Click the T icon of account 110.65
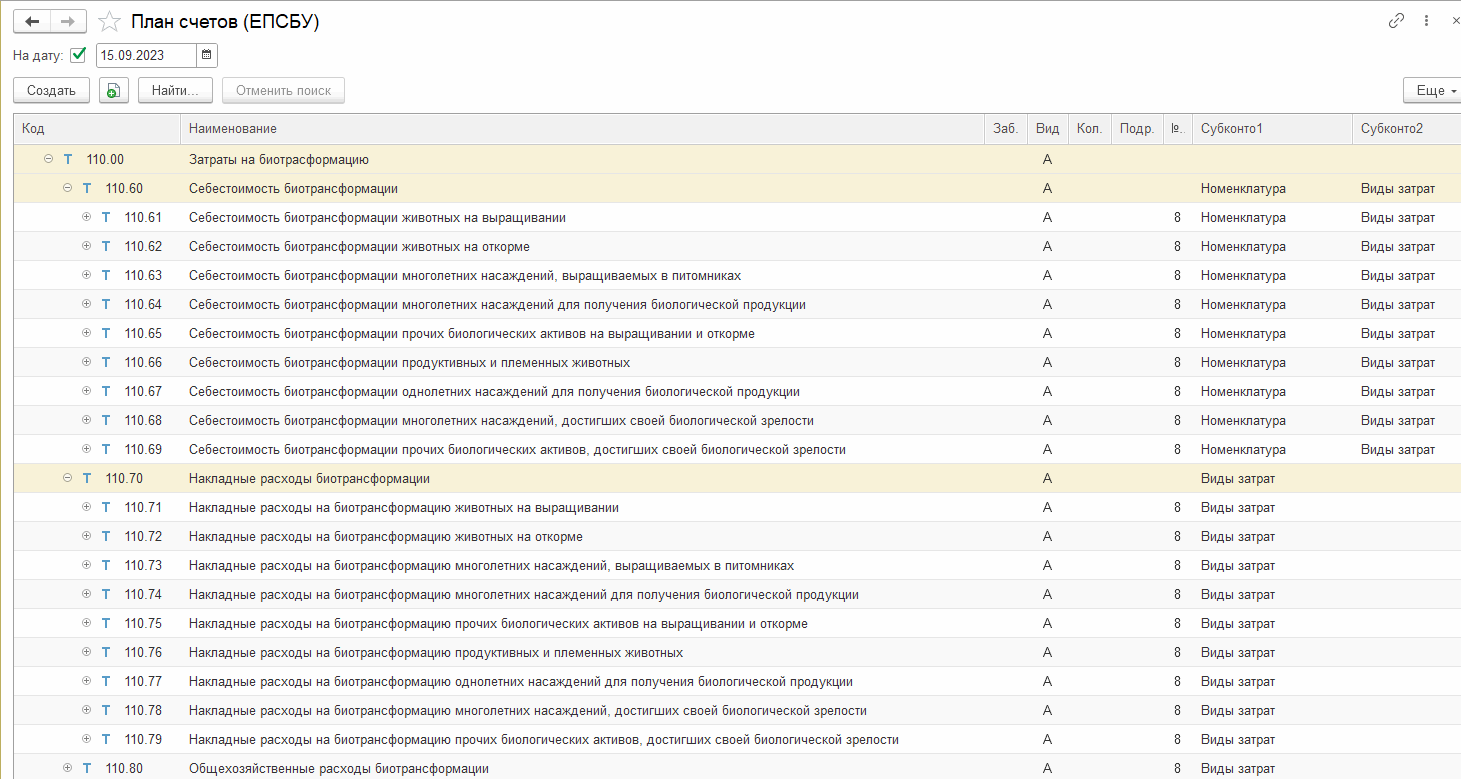Screen dimensions: 1461x779 [106, 333]
